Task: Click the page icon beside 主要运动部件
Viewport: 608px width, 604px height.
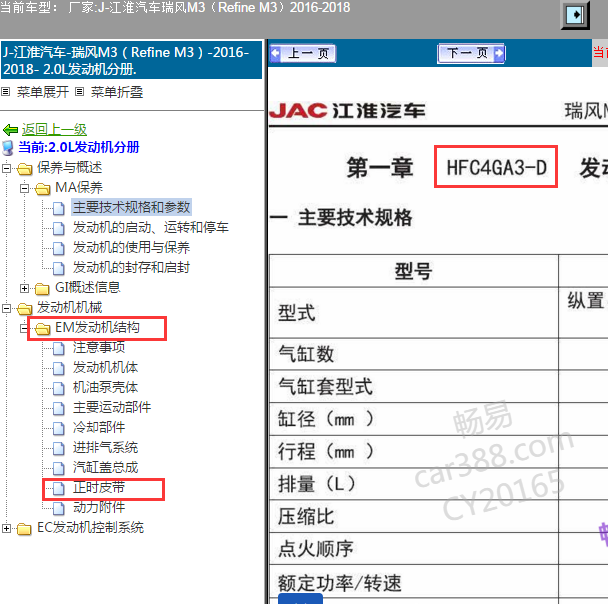Action: [x=59, y=409]
